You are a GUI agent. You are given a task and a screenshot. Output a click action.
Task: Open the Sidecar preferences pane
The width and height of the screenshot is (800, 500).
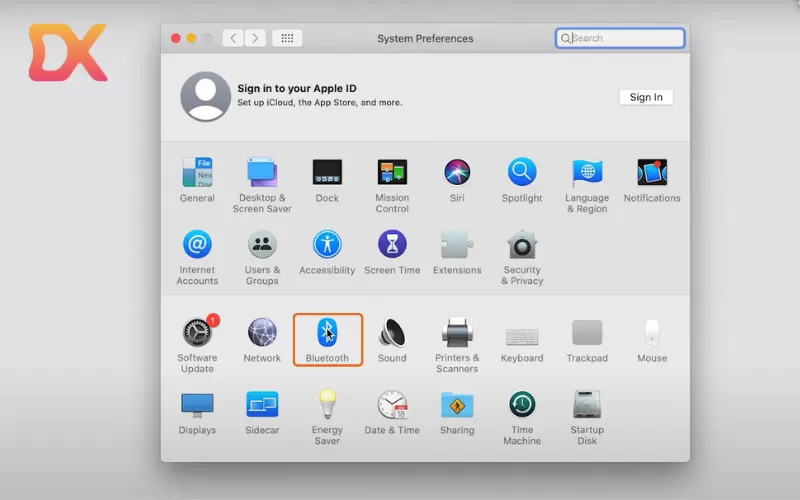coord(262,405)
